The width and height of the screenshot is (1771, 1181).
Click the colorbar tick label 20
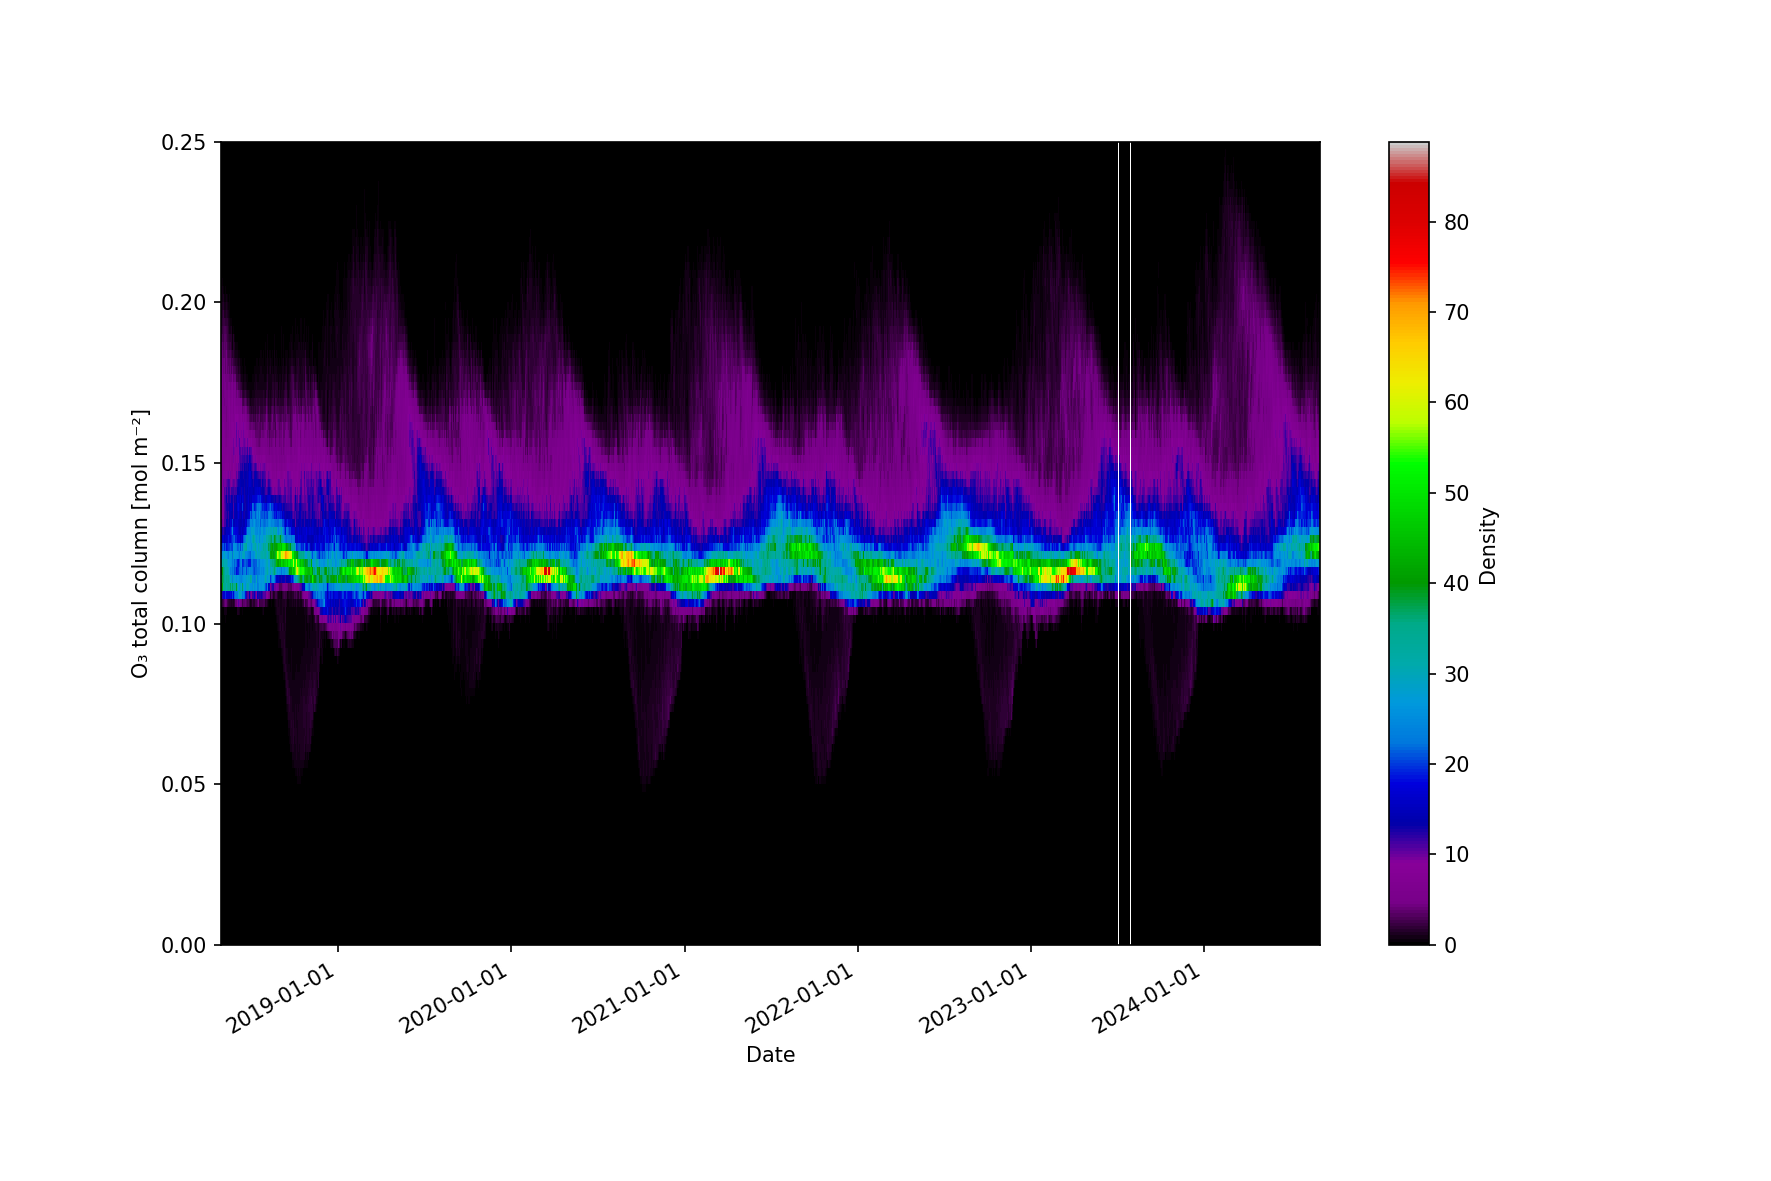coord(1456,765)
